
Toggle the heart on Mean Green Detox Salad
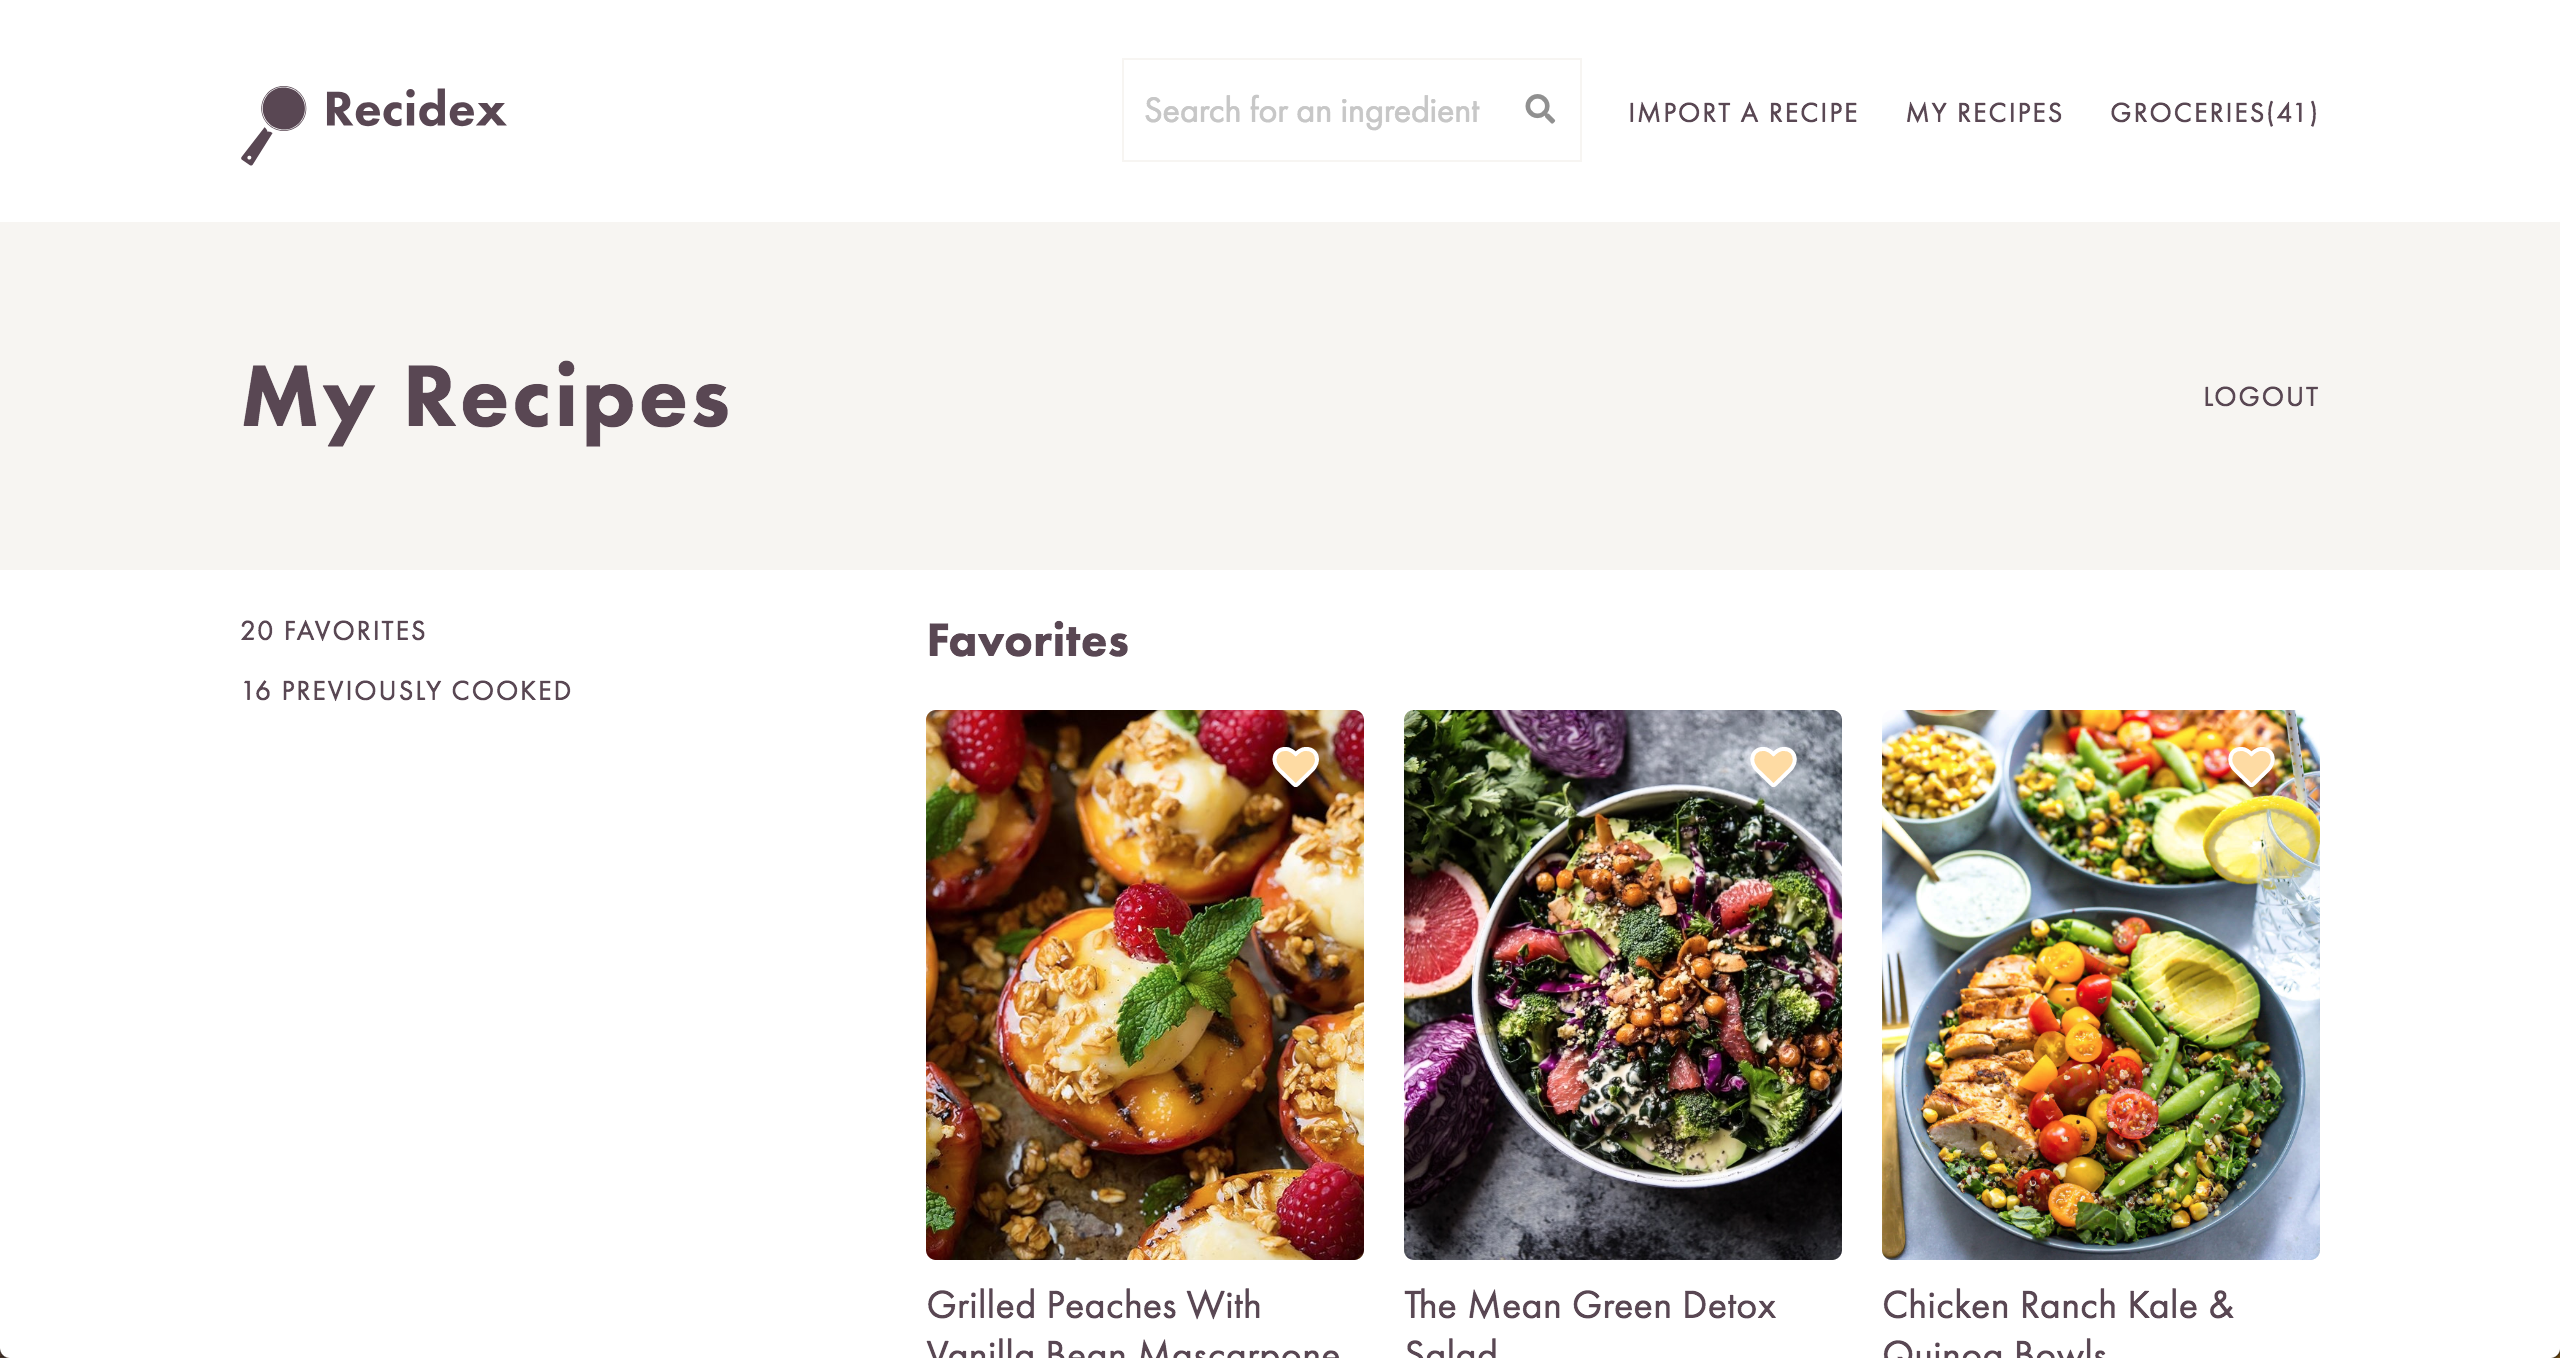1773,766
